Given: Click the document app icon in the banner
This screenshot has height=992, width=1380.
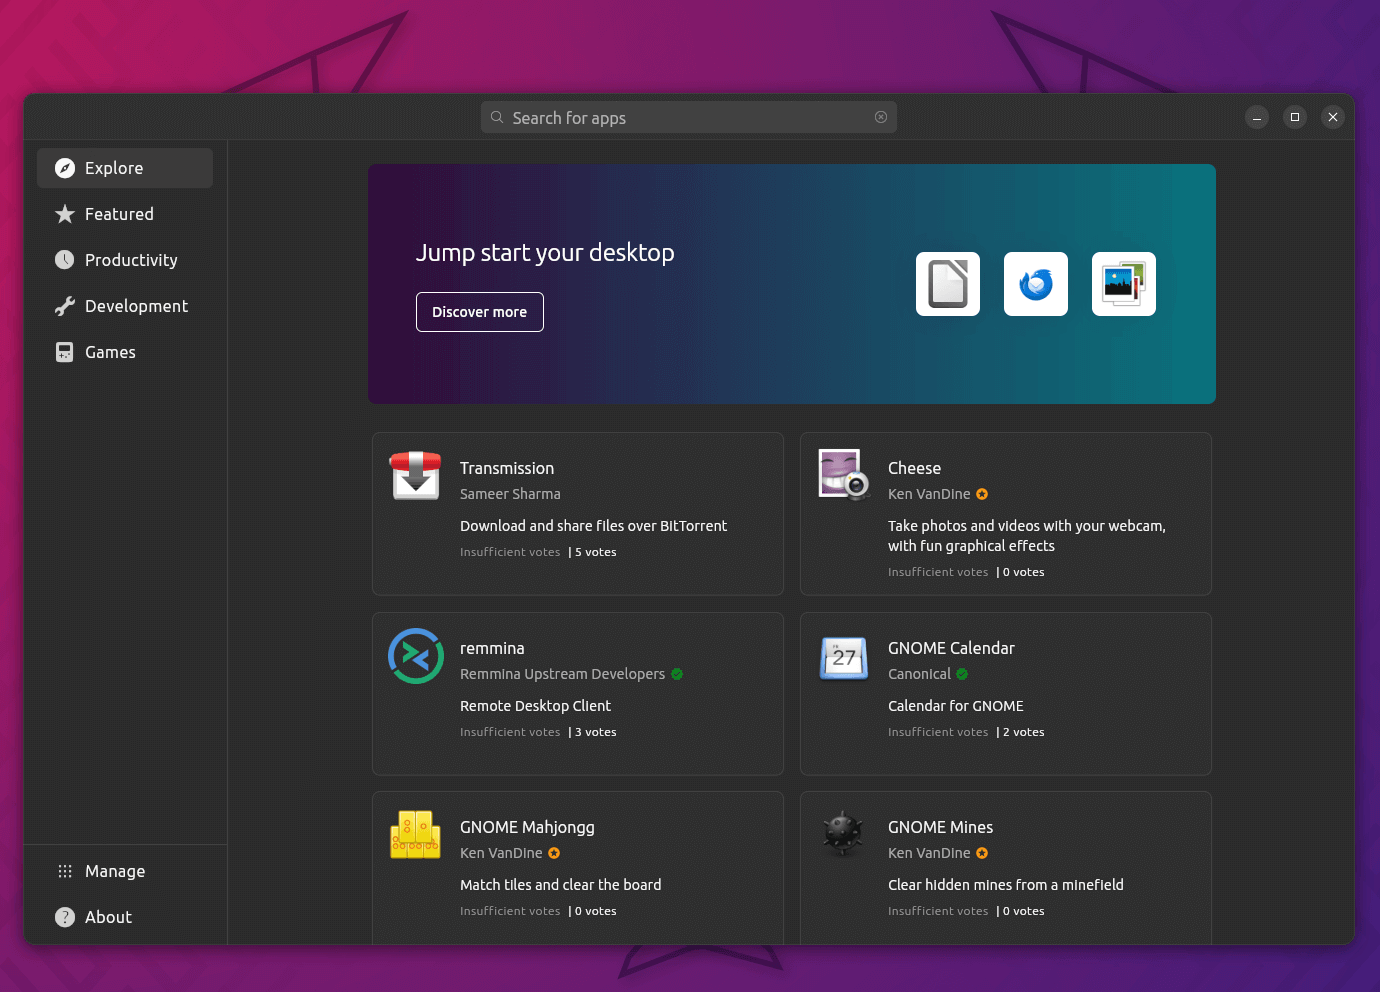Looking at the screenshot, I should 947,283.
